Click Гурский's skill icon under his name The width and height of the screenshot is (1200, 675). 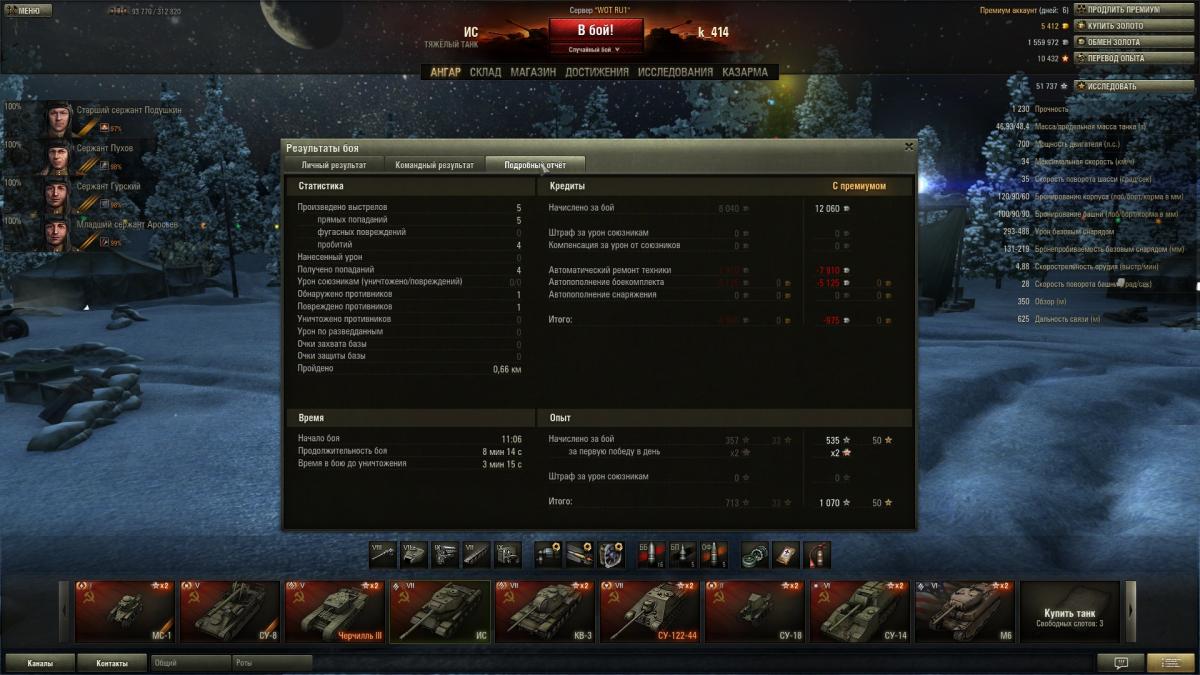(103, 204)
